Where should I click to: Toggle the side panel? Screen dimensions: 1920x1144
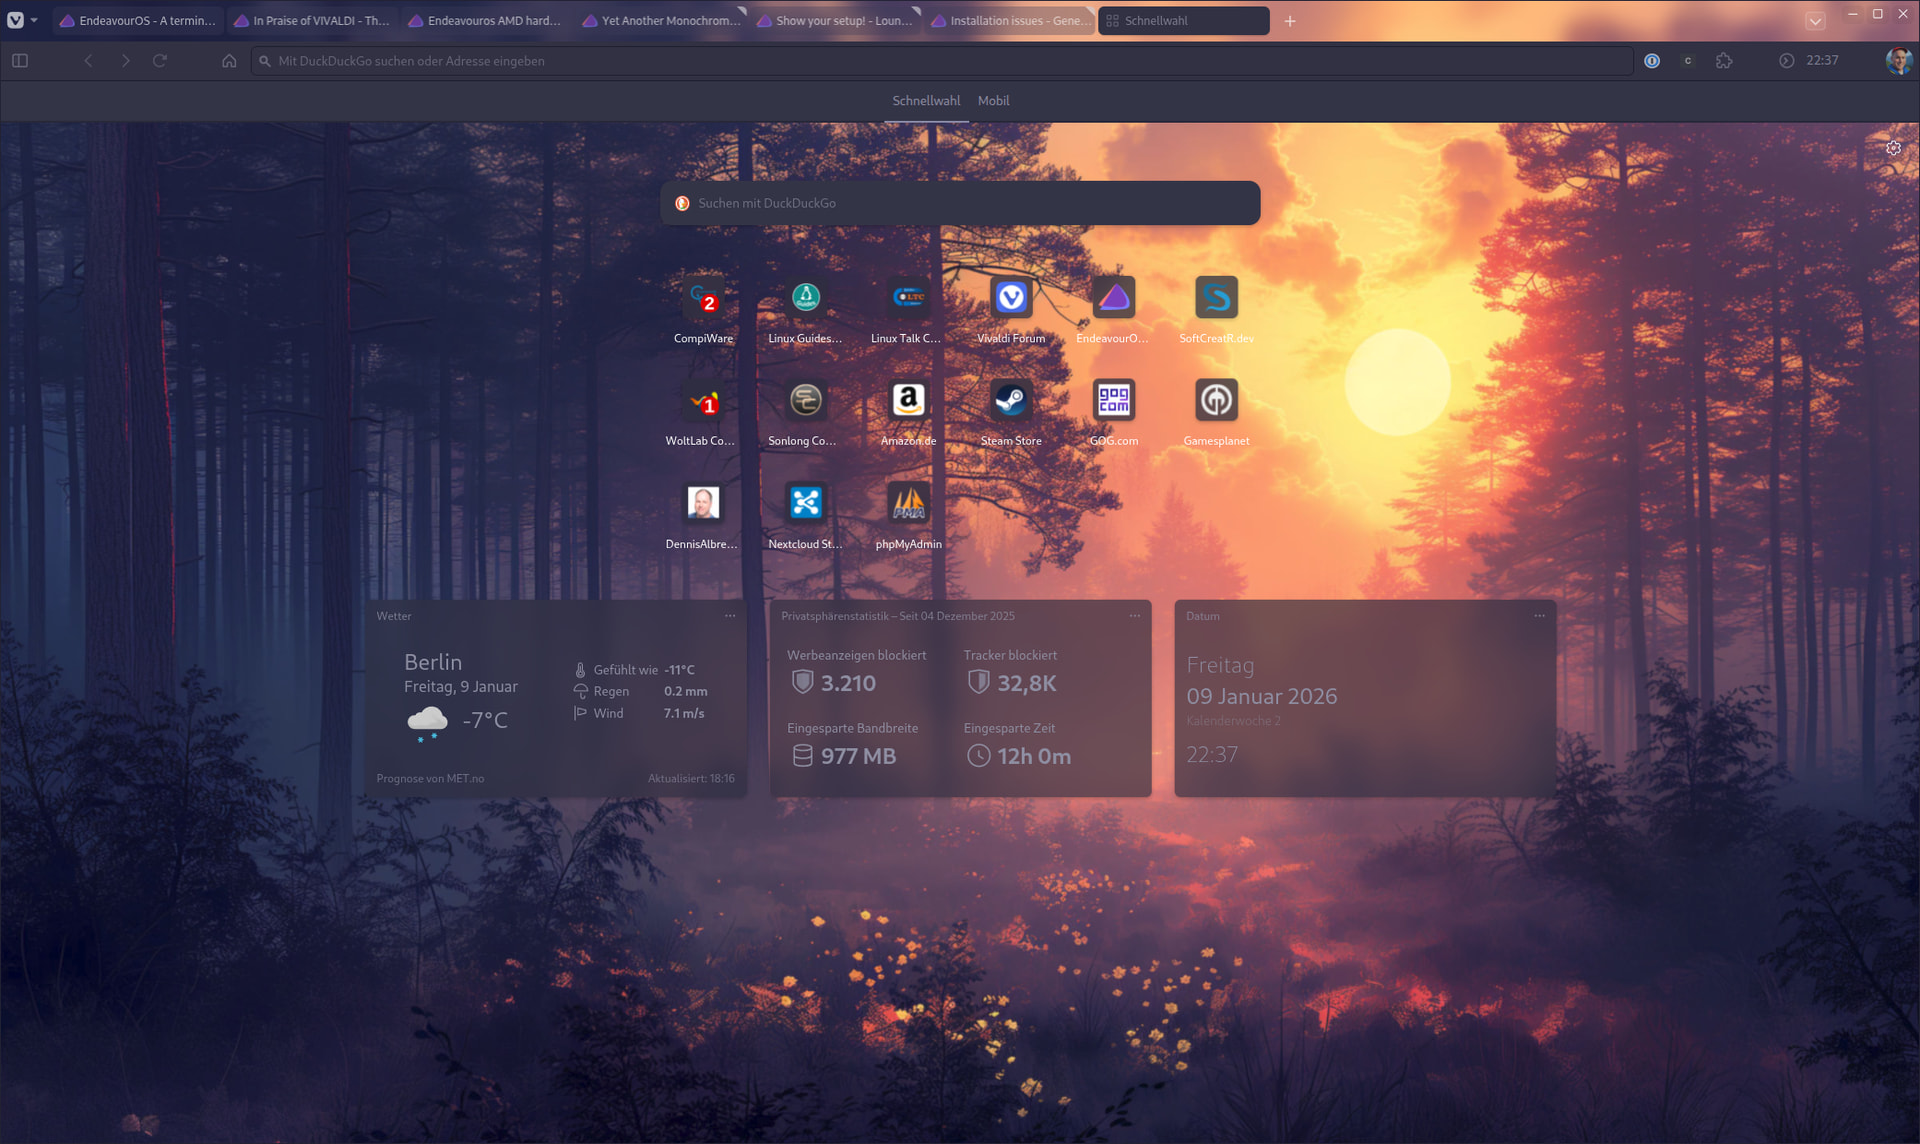[20, 61]
